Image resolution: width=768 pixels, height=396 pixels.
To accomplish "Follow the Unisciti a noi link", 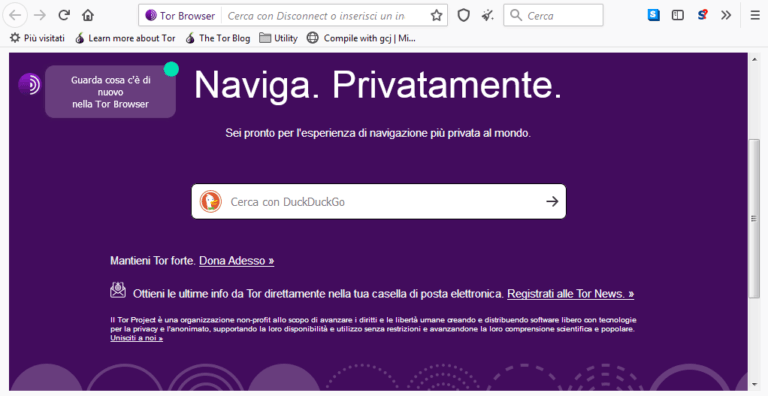I will click(137, 338).
